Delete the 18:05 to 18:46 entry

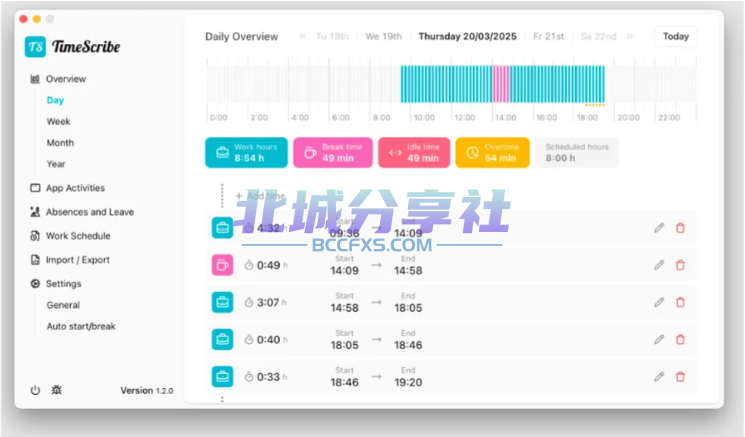click(x=680, y=340)
